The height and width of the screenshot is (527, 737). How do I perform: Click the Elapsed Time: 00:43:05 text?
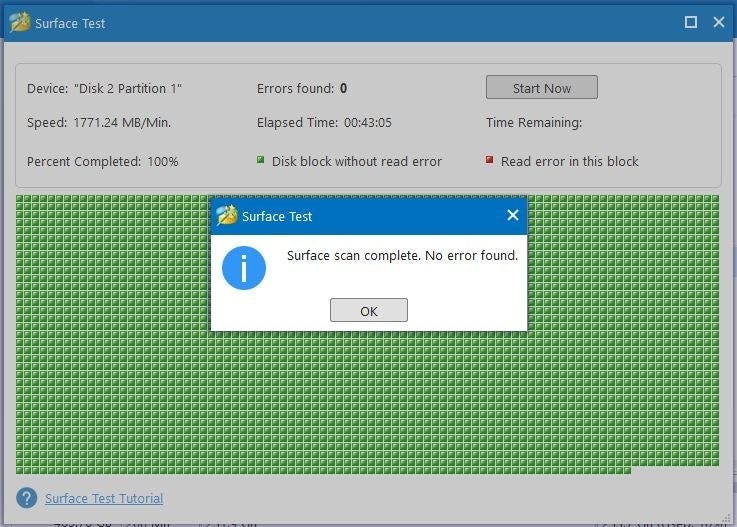click(x=324, y=123)
